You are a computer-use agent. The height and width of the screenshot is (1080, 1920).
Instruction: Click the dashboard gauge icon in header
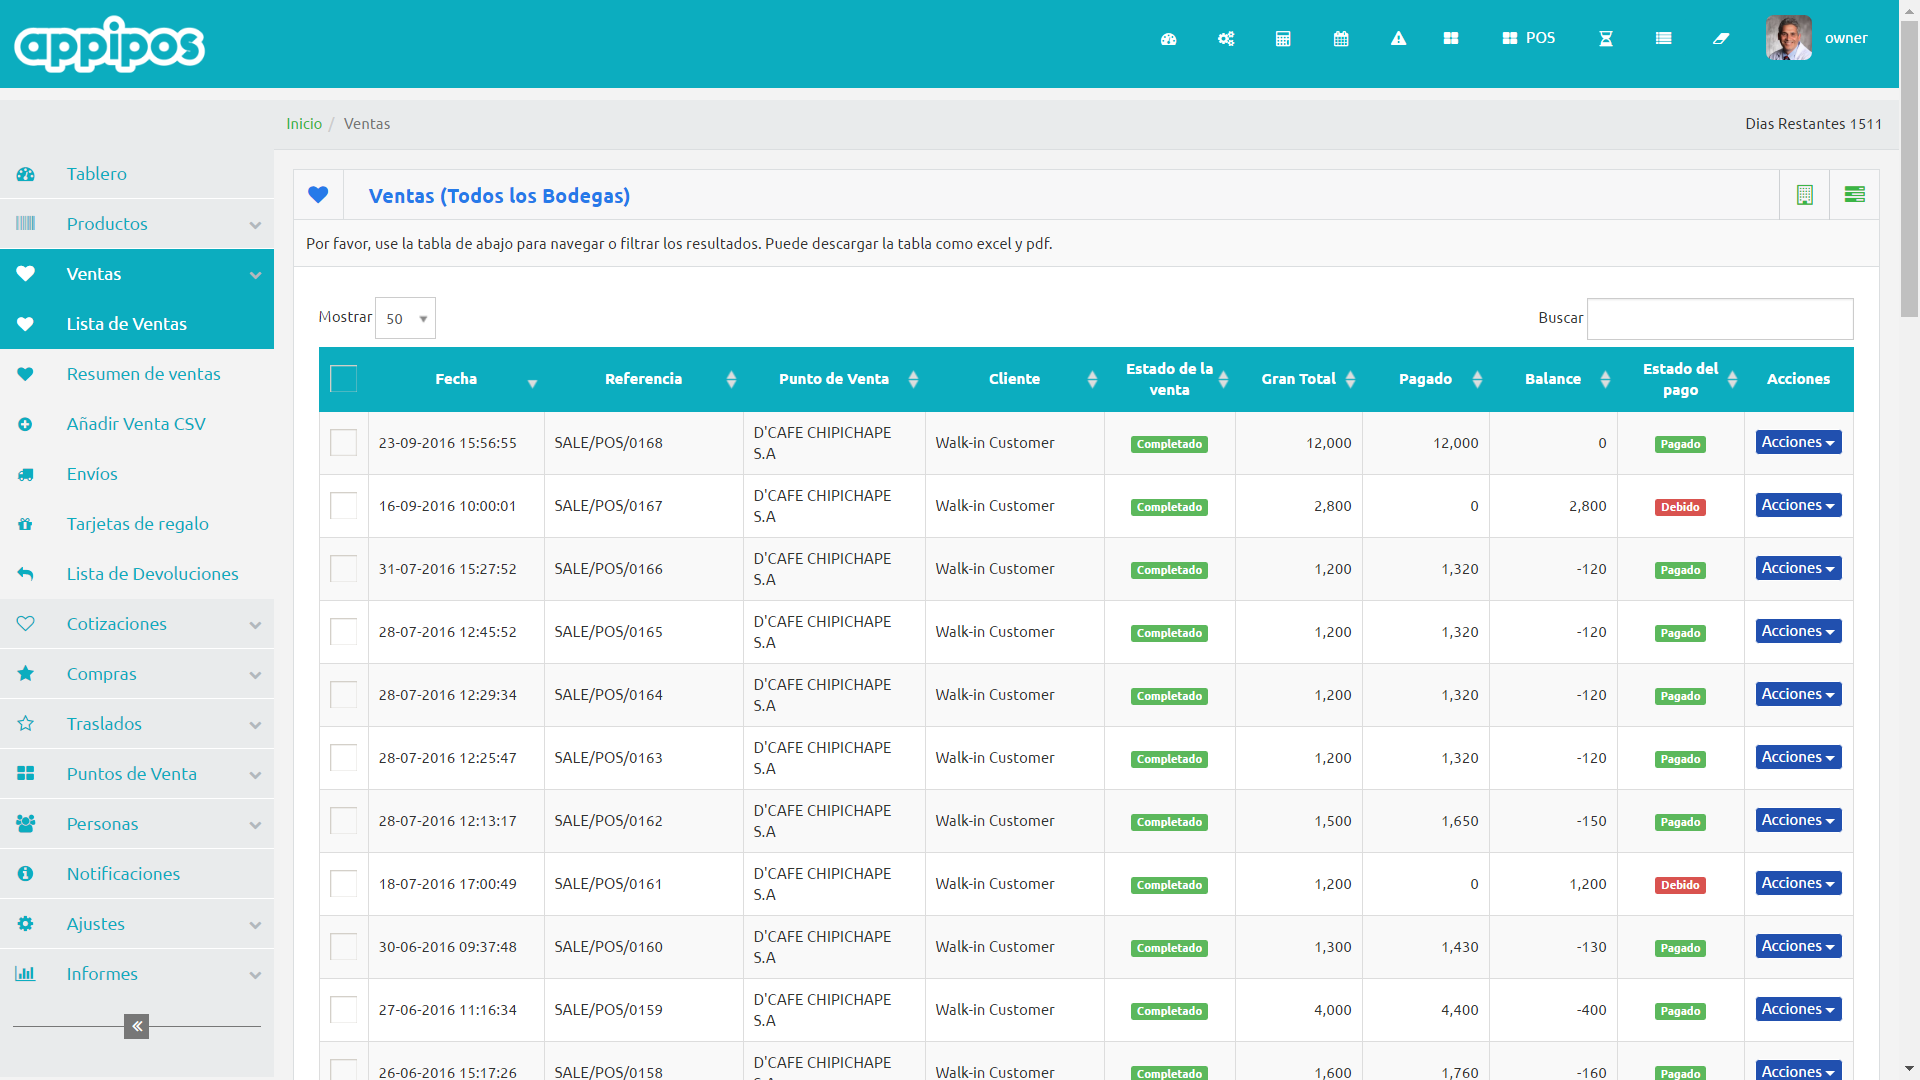(x=1168, y=39)
